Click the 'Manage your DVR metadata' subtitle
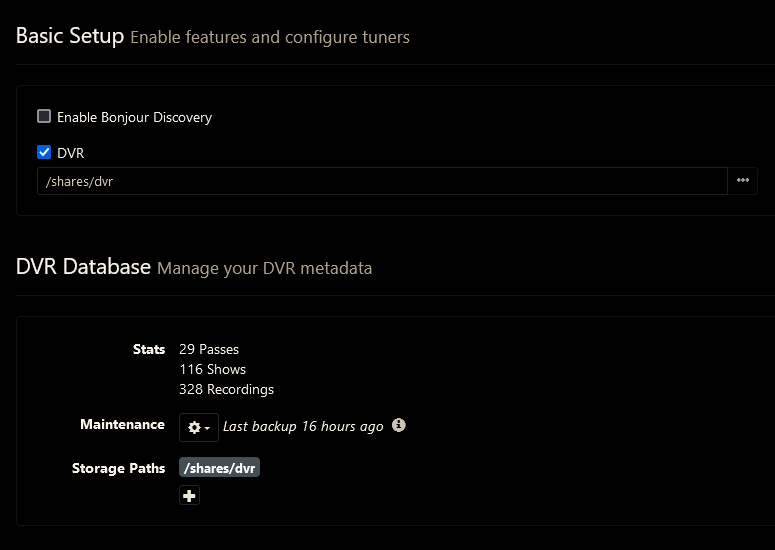Image resolution: width=775 pixels, height=550 pixels. 264,268
